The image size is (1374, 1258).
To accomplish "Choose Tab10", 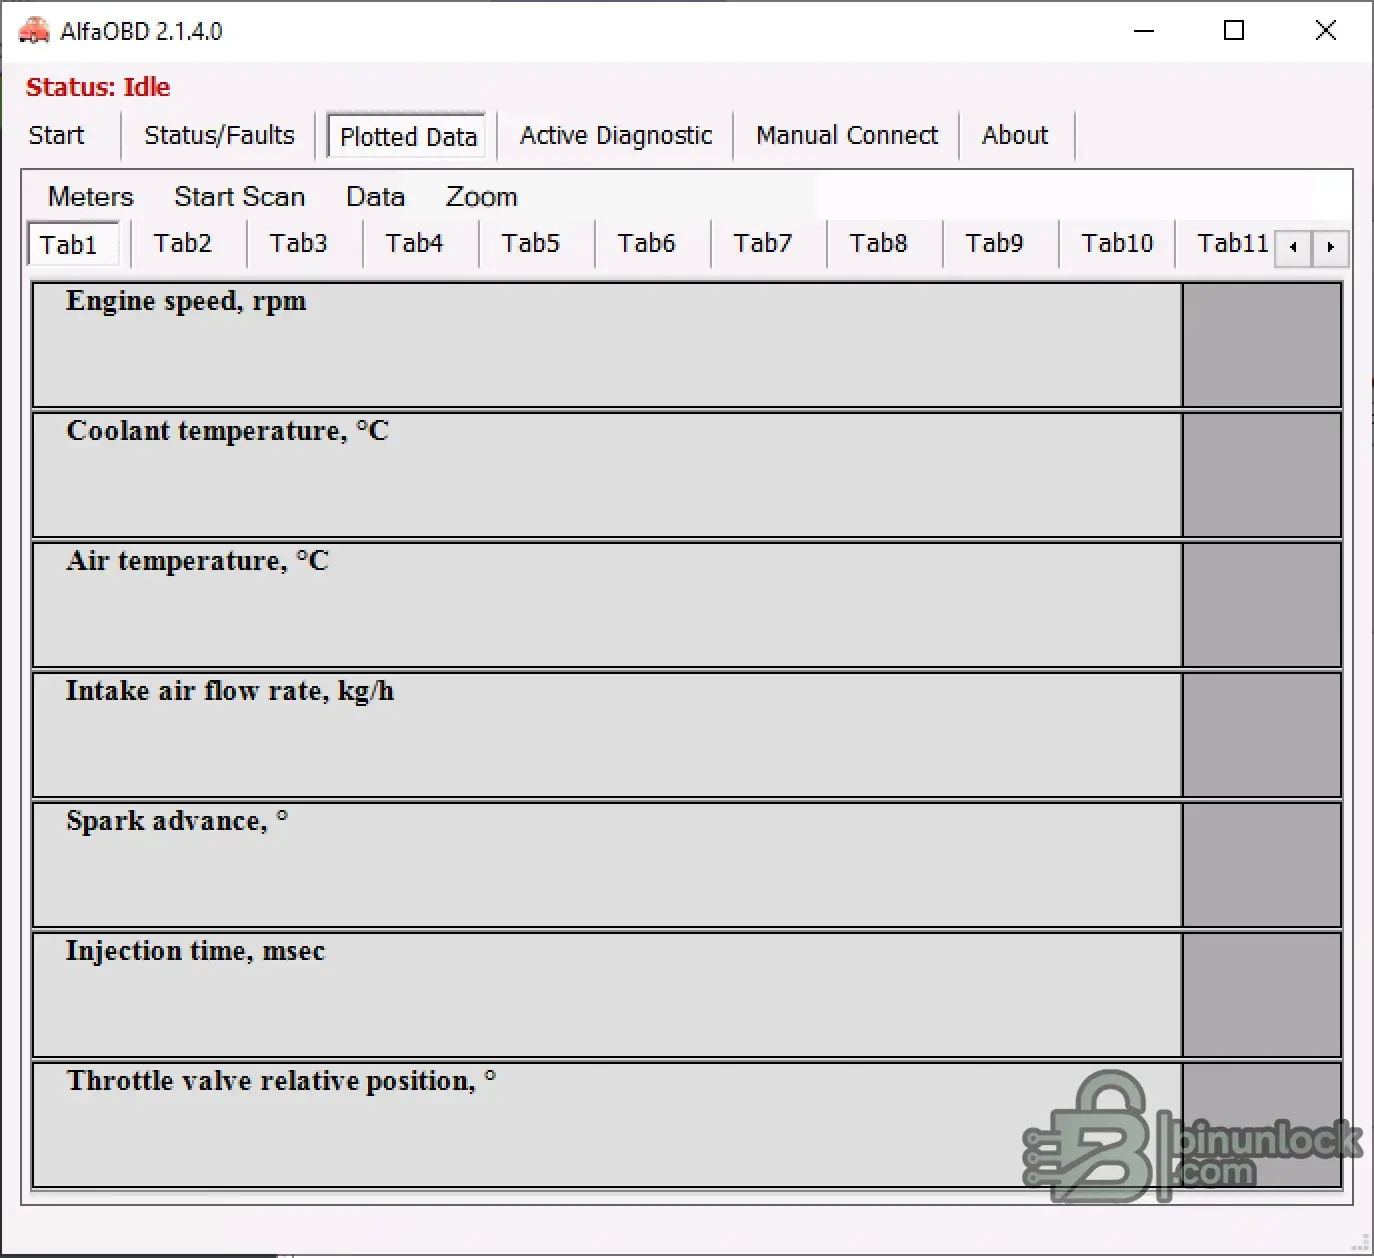I will pyautogui.click(x=1117, y=244).
